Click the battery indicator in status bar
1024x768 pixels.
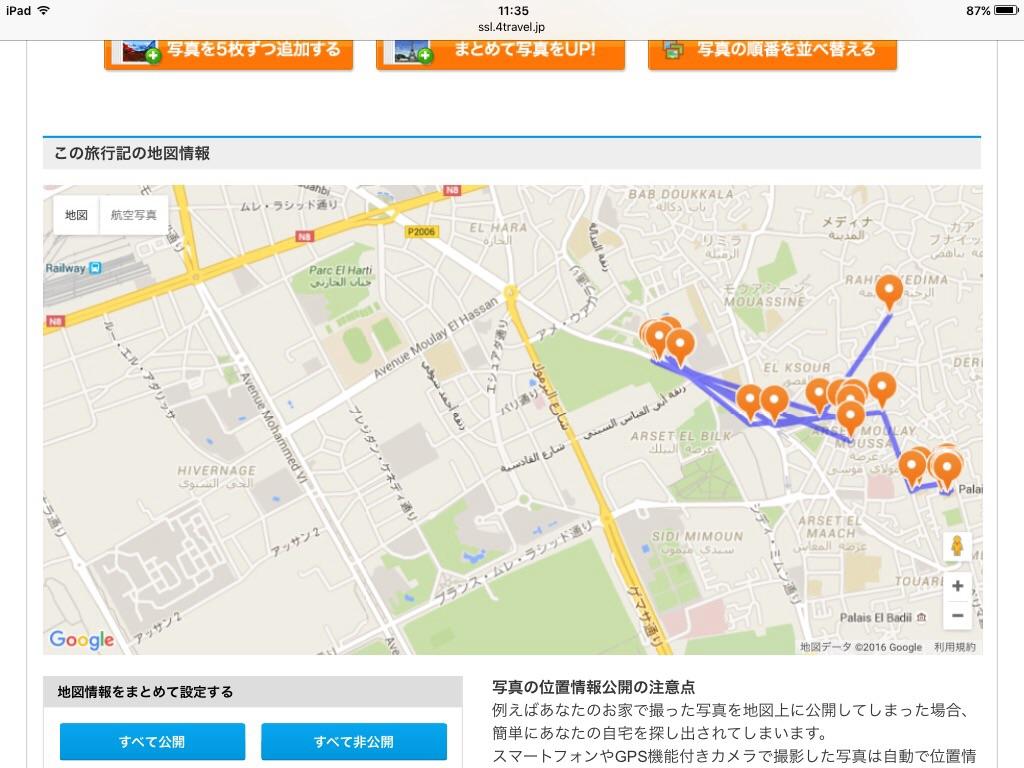click(1005, 10)
